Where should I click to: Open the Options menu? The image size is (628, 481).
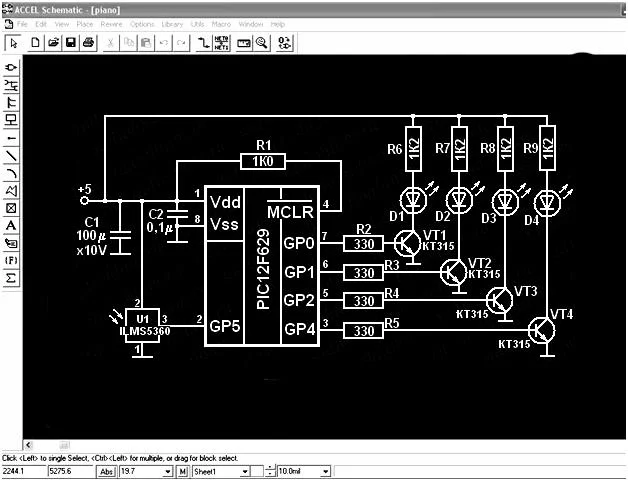tap(142, 24)
